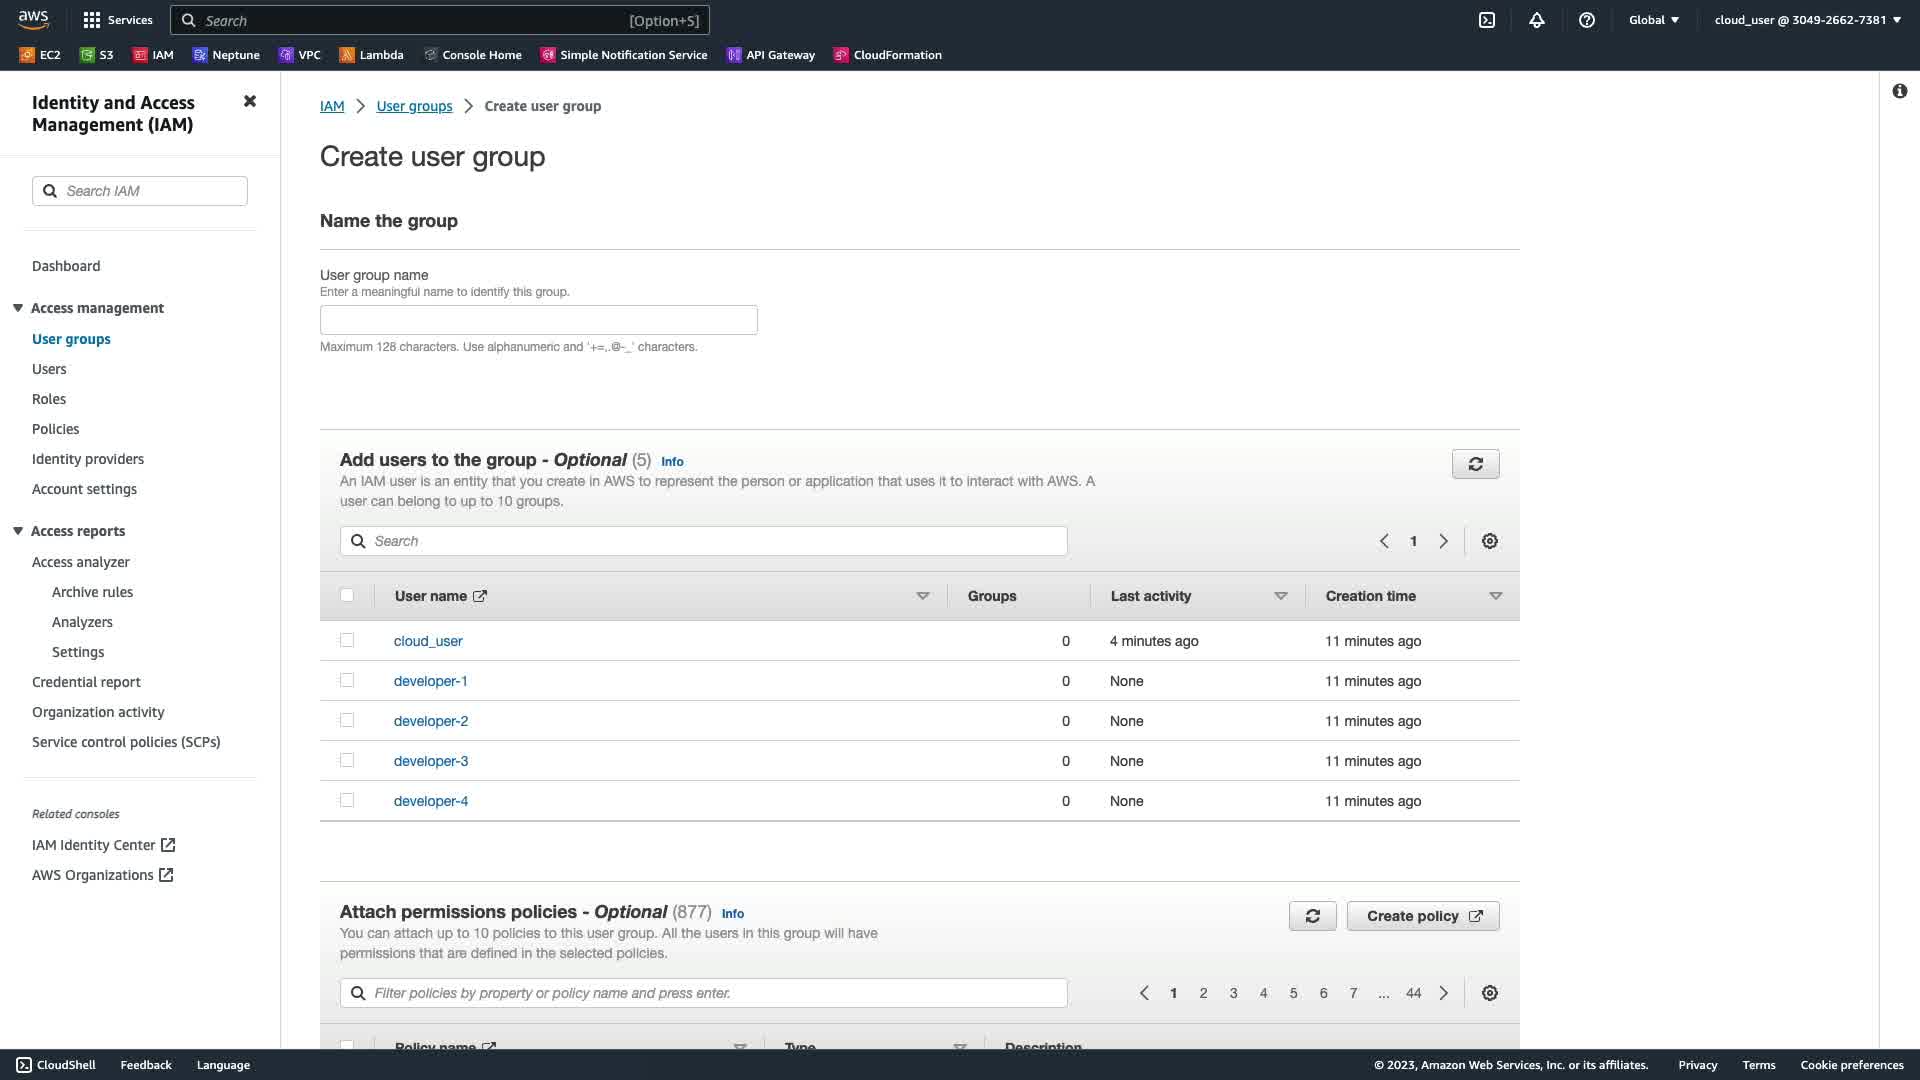Close the IAM navigation panel
The height and width of the screenshot is (1080, 1920).
[250, 101]
